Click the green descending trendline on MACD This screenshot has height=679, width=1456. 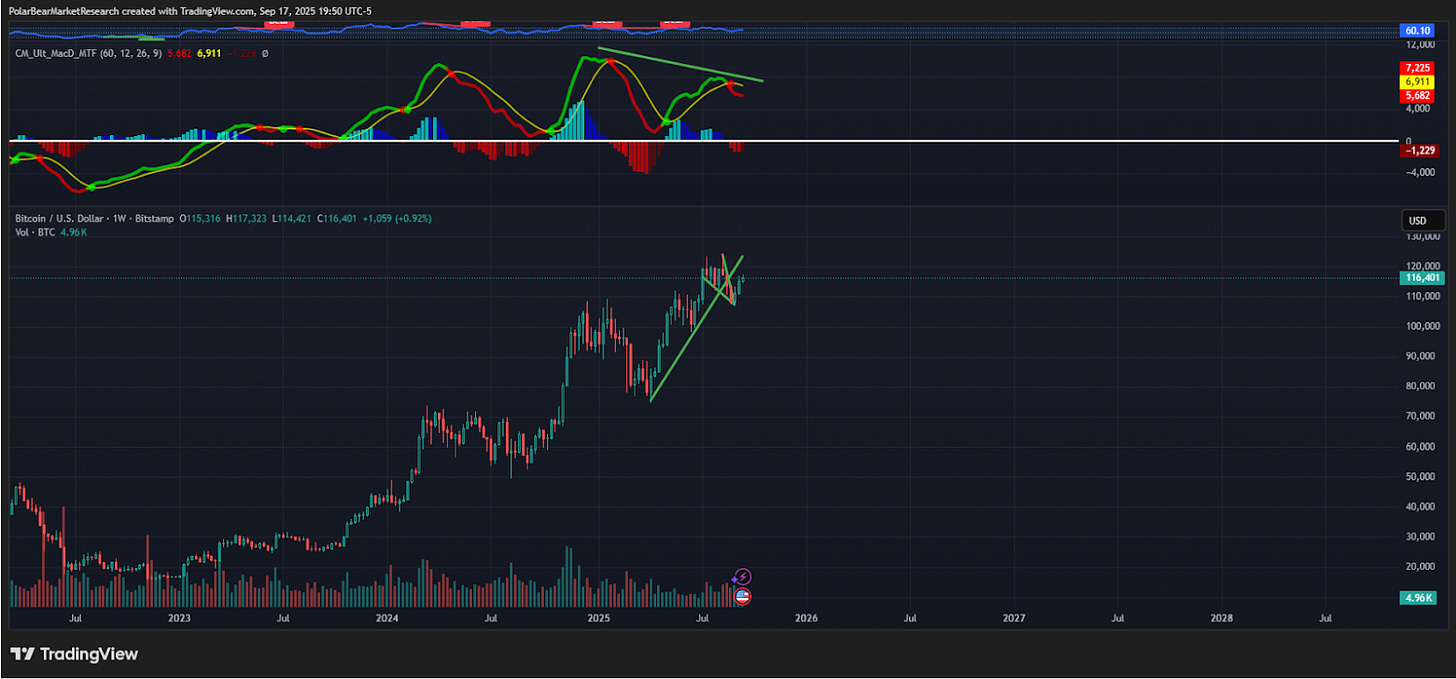(x=680, y=64)
